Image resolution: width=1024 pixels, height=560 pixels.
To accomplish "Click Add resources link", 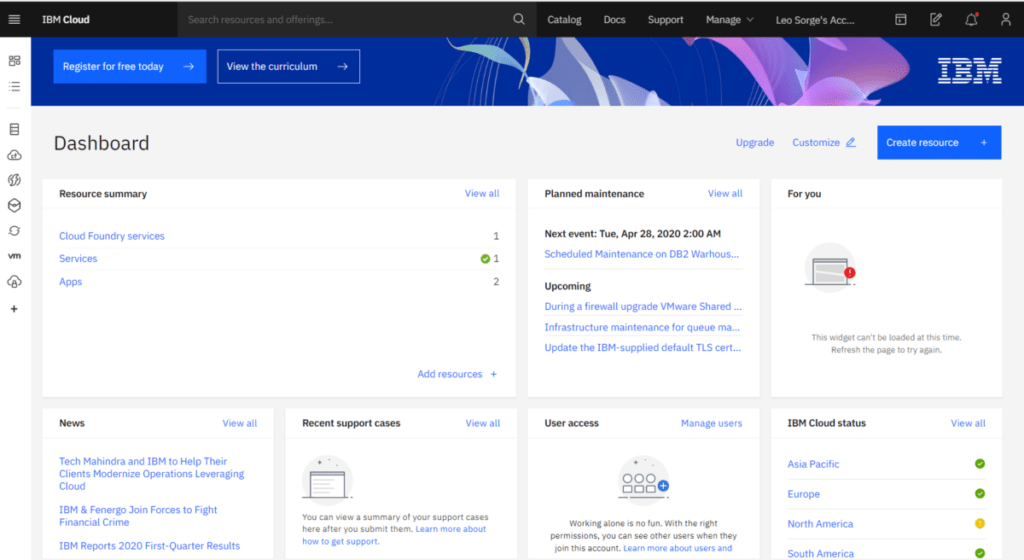I will tap(457, 374).
